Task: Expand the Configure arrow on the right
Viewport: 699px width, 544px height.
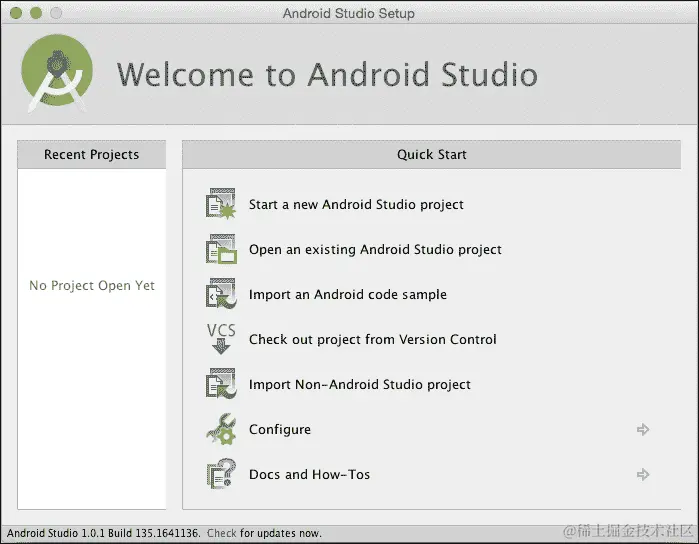Action: pos(643,429)
